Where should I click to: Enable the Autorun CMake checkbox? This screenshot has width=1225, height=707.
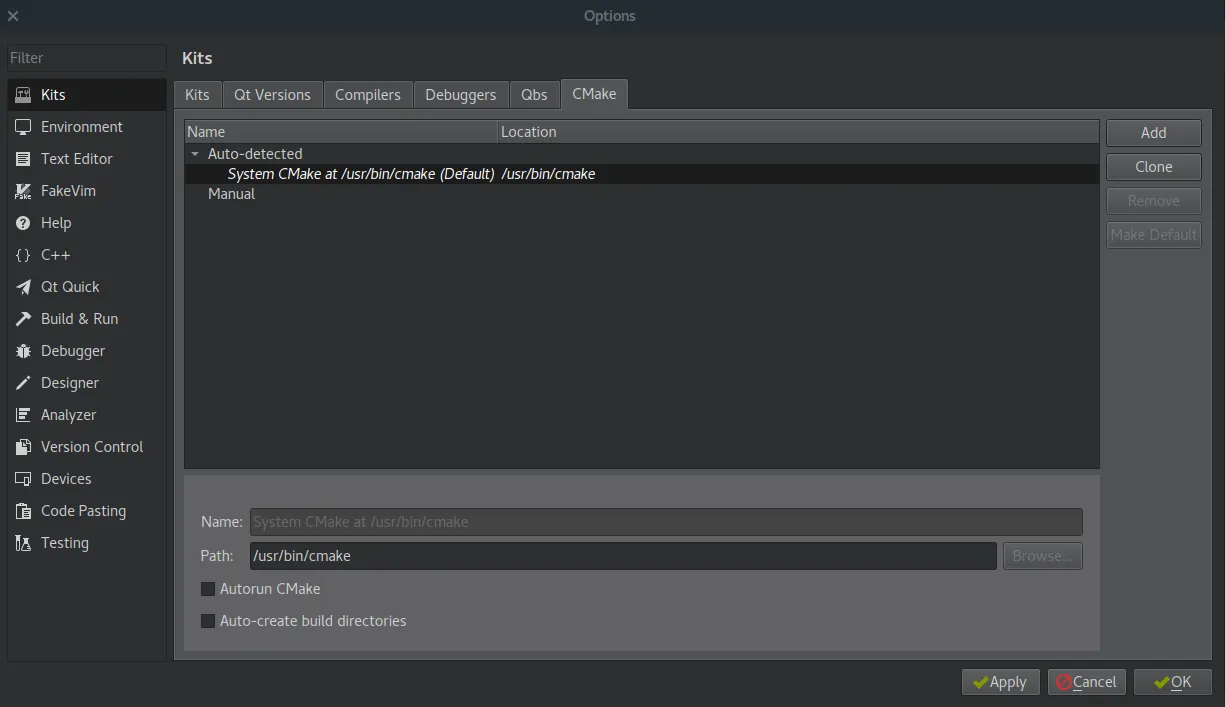pos(208,589)
